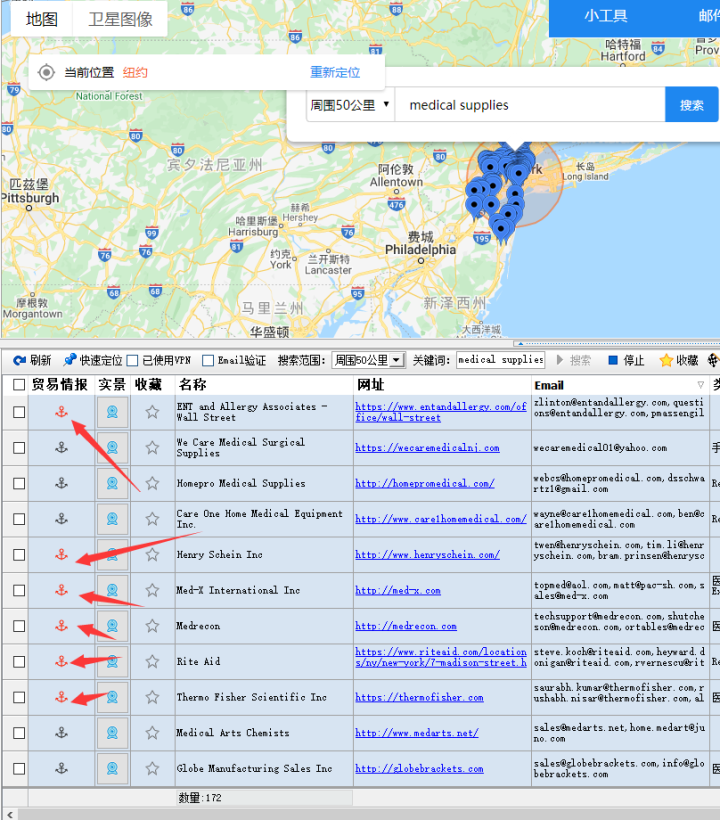
Task: Open the homepromedical.com link
Action: [x=425, y=483]
